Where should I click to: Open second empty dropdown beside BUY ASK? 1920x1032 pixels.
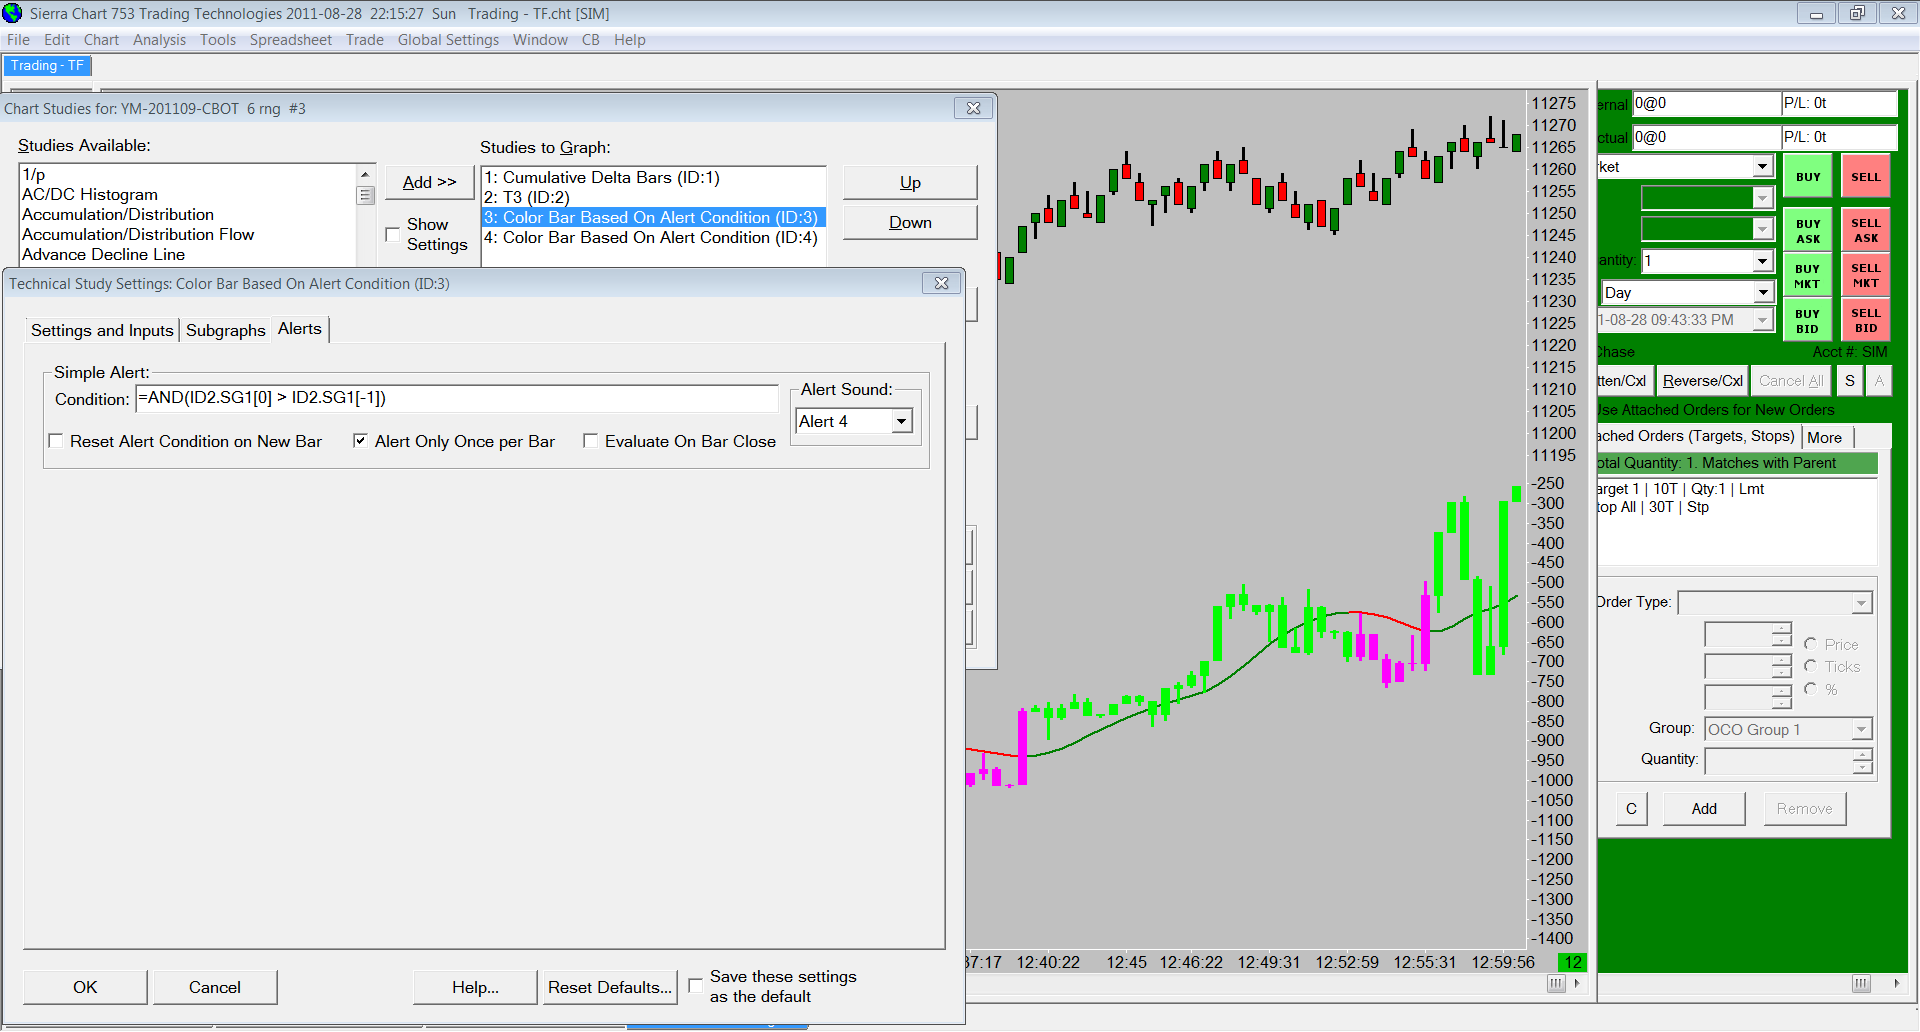(x=1762, y=229)
